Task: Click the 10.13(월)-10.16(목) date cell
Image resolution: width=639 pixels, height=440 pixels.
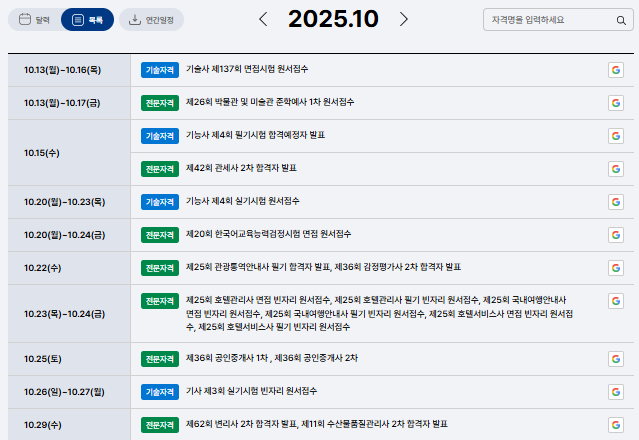Action: [x=69, y=70]
